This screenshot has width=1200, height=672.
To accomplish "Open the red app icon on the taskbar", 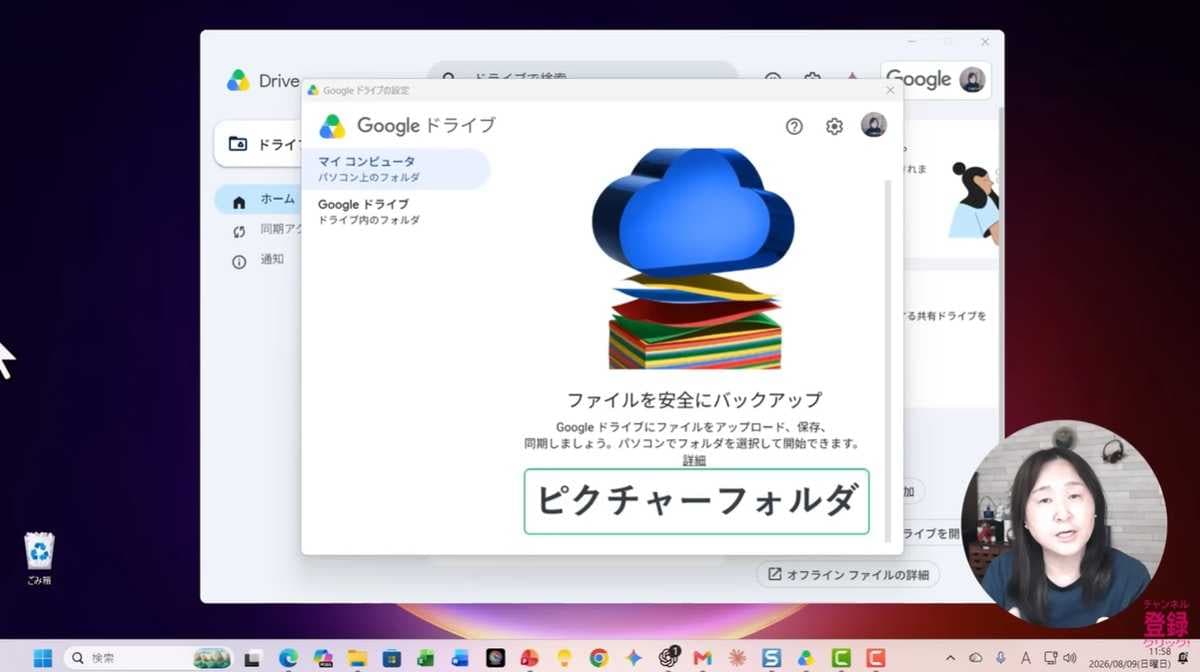I will pos(530,658).
